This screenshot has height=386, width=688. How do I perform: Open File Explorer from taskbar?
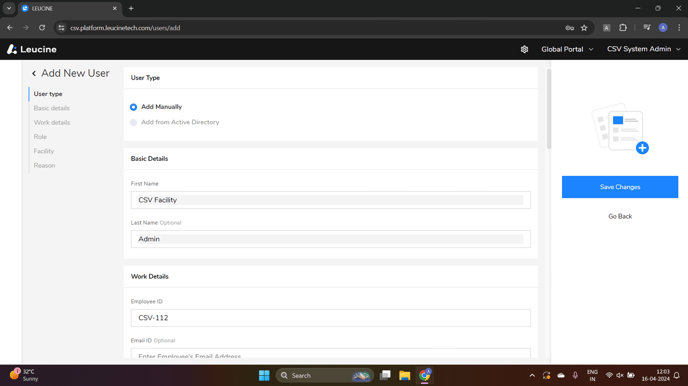[x=405, y=375]
